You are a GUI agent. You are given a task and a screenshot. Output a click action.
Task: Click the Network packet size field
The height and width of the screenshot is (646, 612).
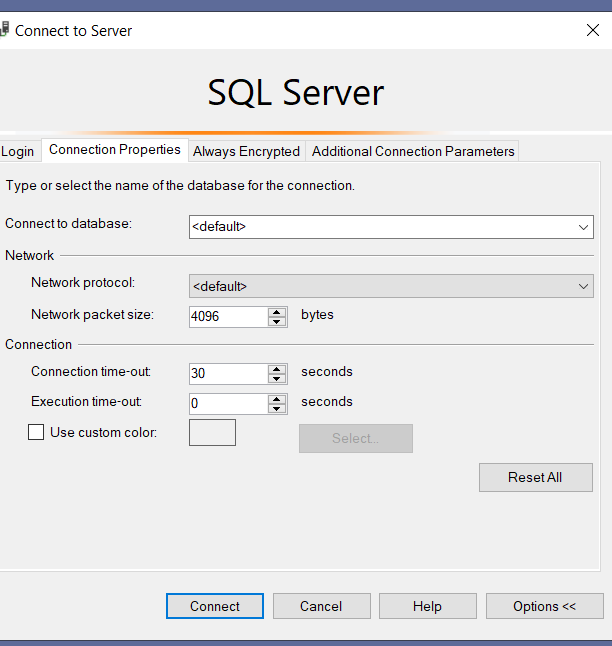click(x=228, y=316)
